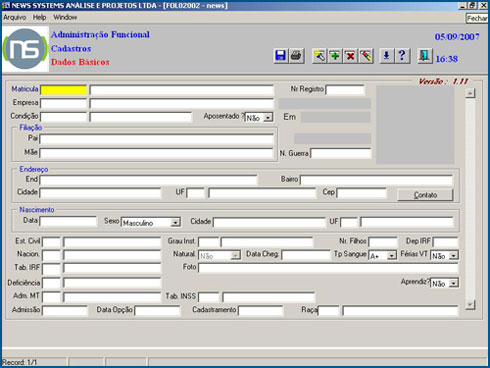
Task: Open the Natural dropdown
Action: 235,256
